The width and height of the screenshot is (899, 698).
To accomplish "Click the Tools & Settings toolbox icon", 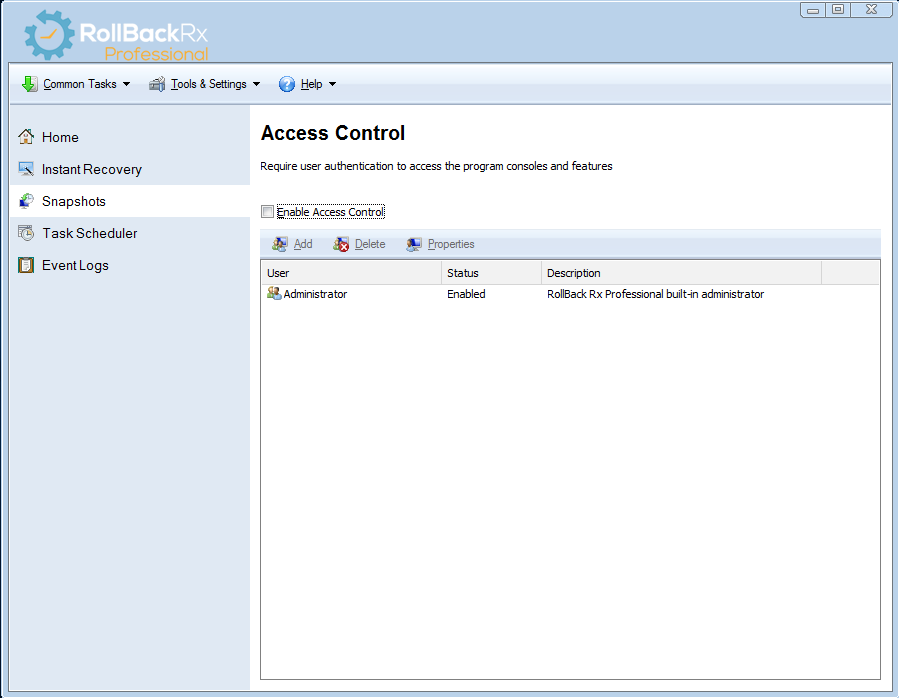I will point(157,84).
